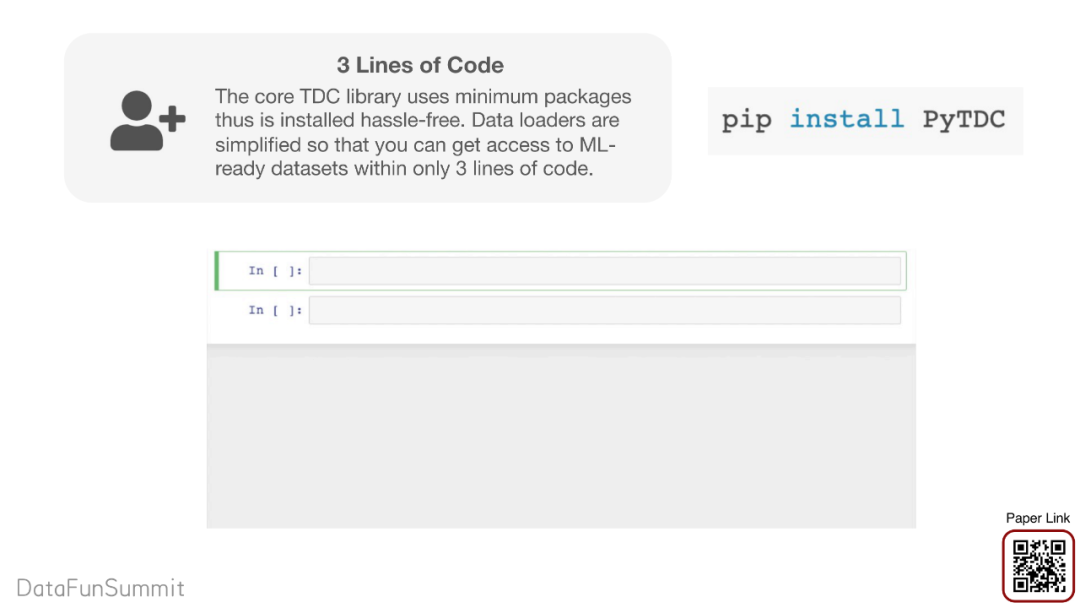Click the Paper Link QR code
Screen dimensions: 1080x608
tap(1039, 566)
